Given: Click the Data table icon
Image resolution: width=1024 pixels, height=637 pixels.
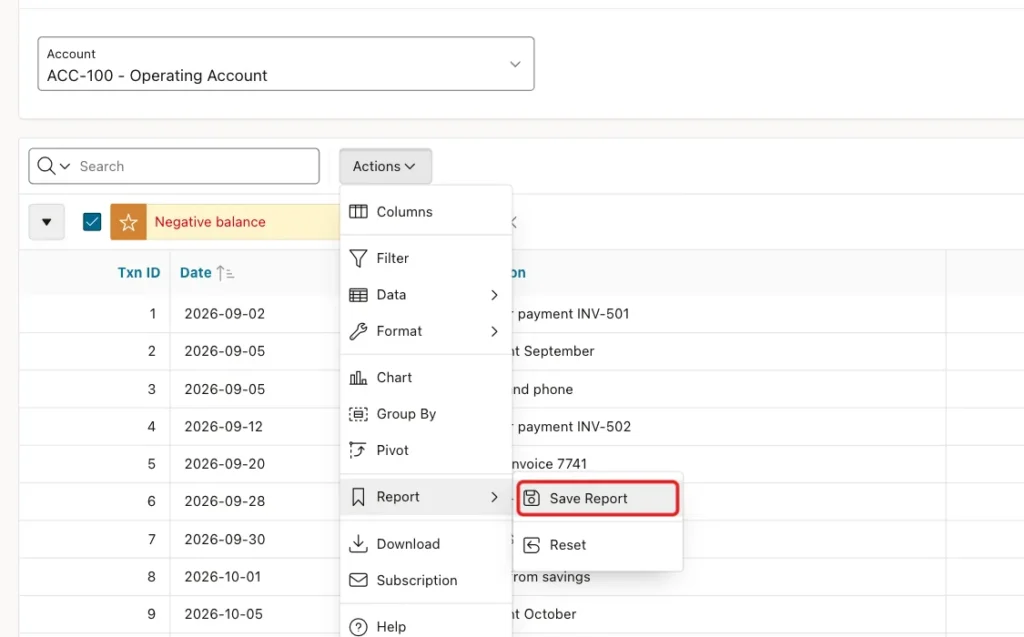Looking at the screenshot, I should click(x=358, y=295).
